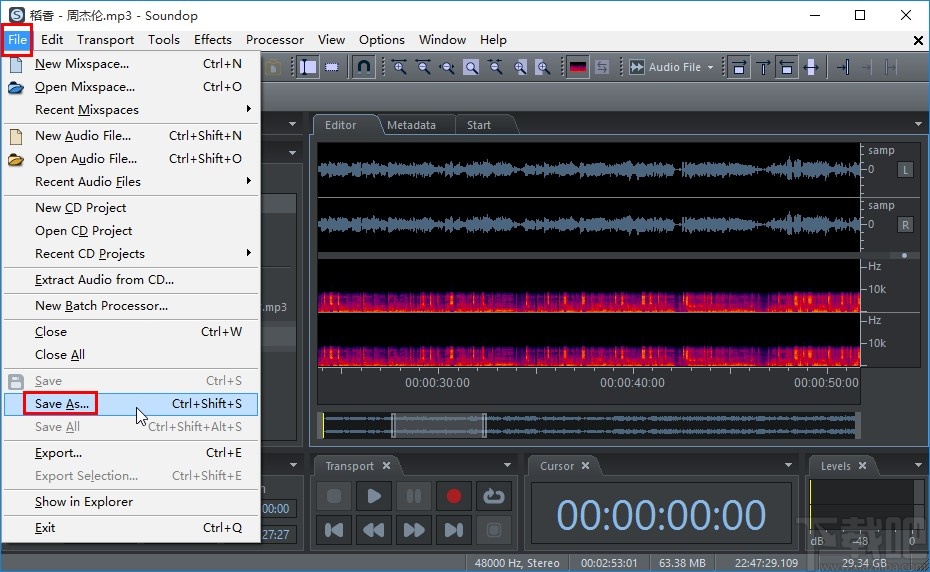Choose Save As... from the File menu

tap(62, 404)
